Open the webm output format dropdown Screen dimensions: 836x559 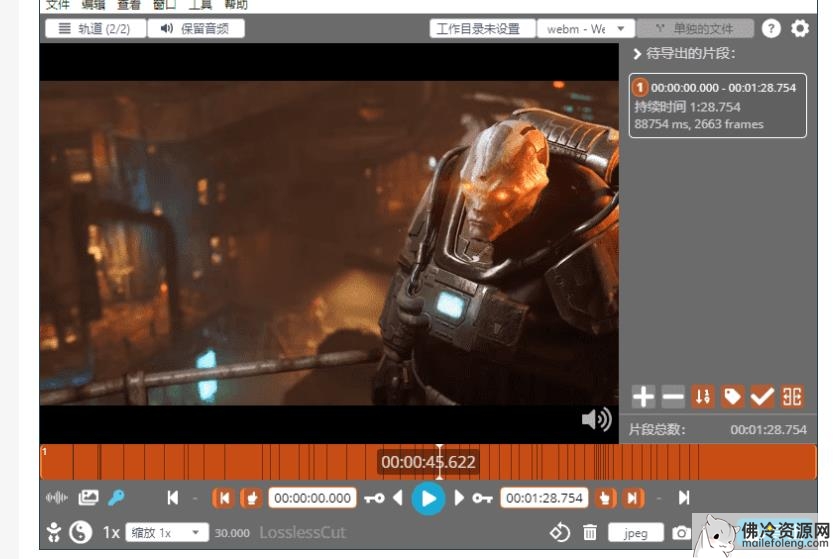[x=585, y=29]
